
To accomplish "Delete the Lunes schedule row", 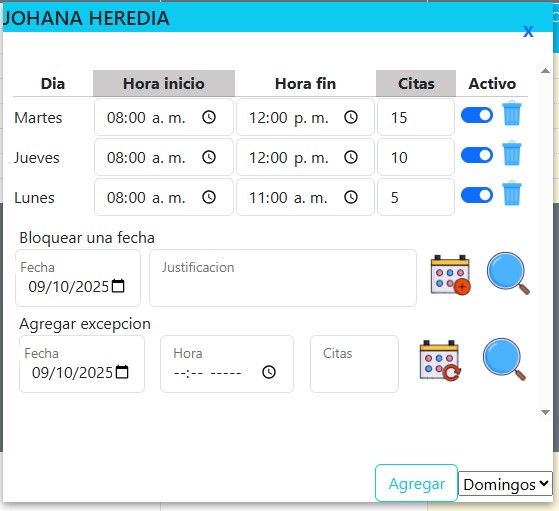I will click(512, 193).
